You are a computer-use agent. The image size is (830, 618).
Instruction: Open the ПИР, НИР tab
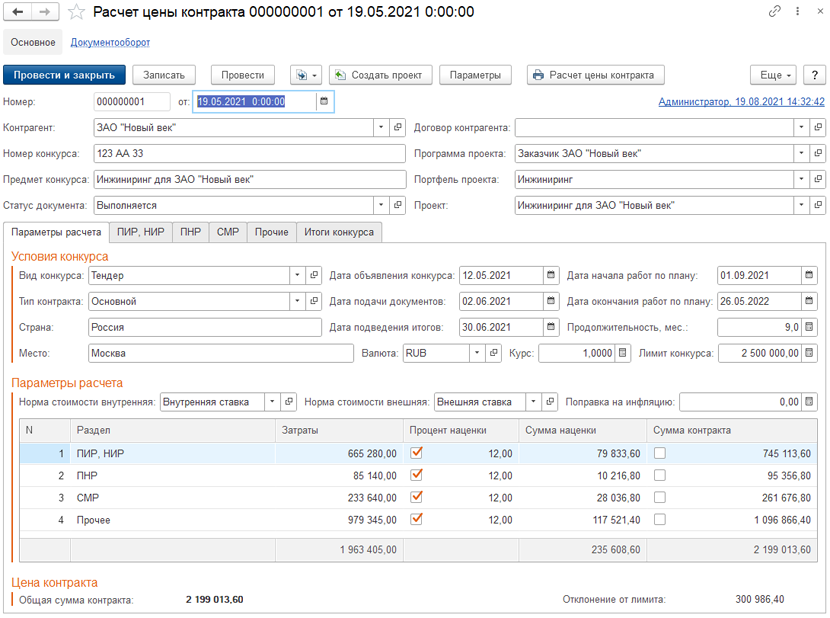click(140, 232)
